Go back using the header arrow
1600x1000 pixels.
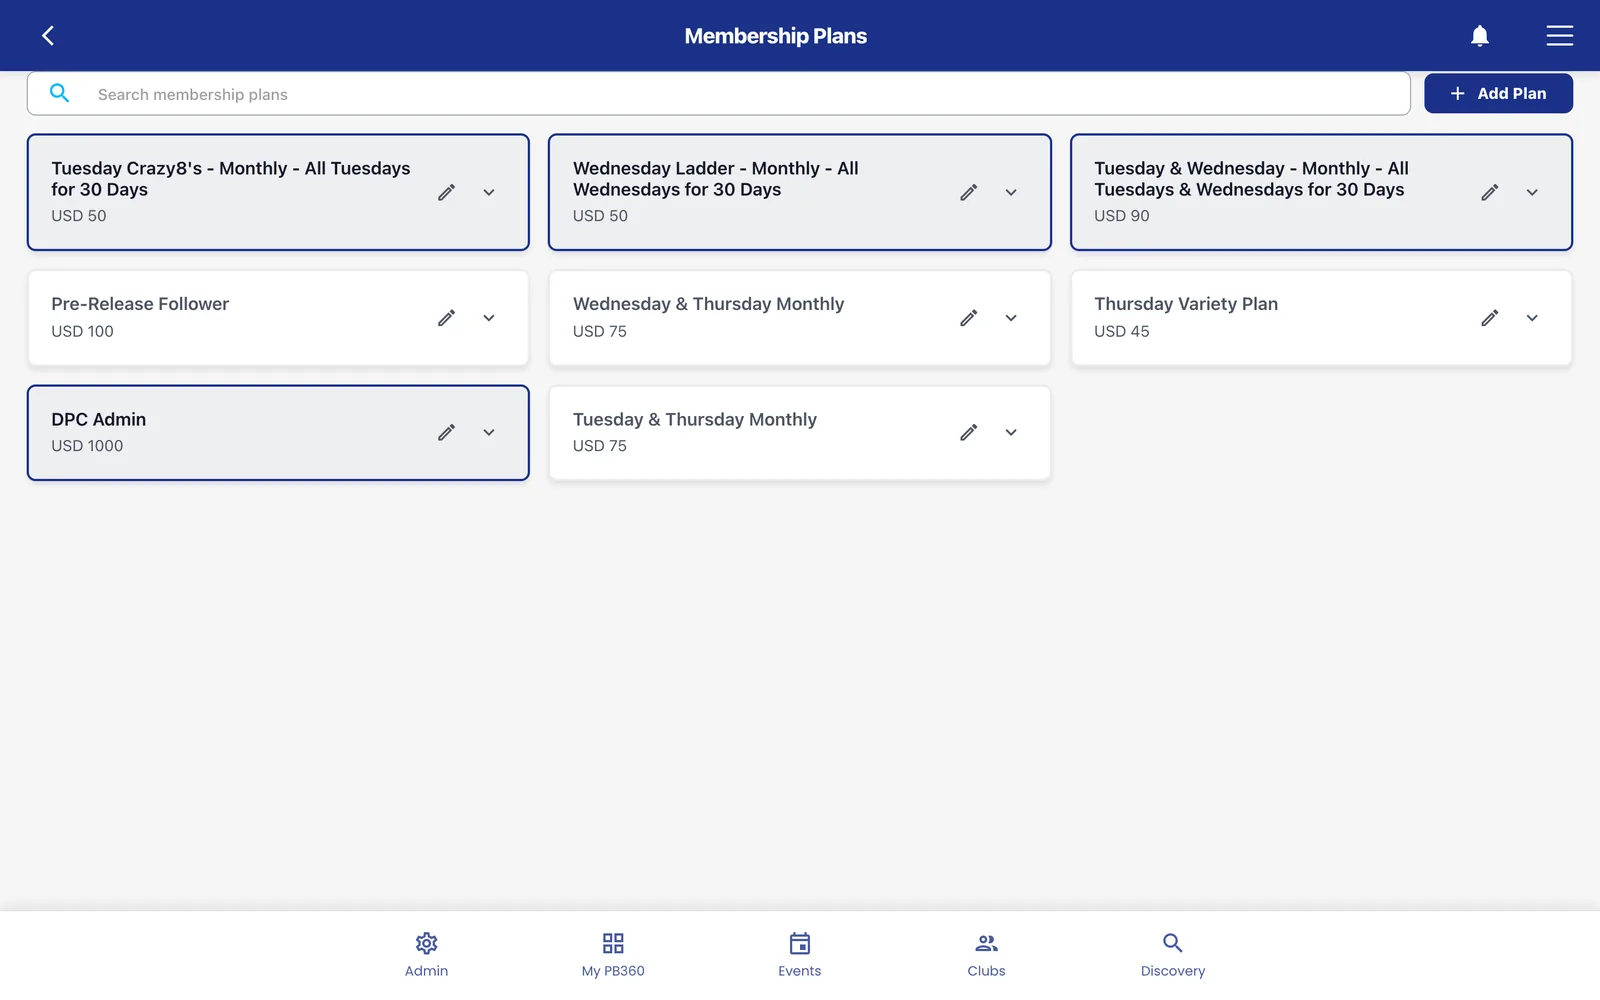click(47, 36)
